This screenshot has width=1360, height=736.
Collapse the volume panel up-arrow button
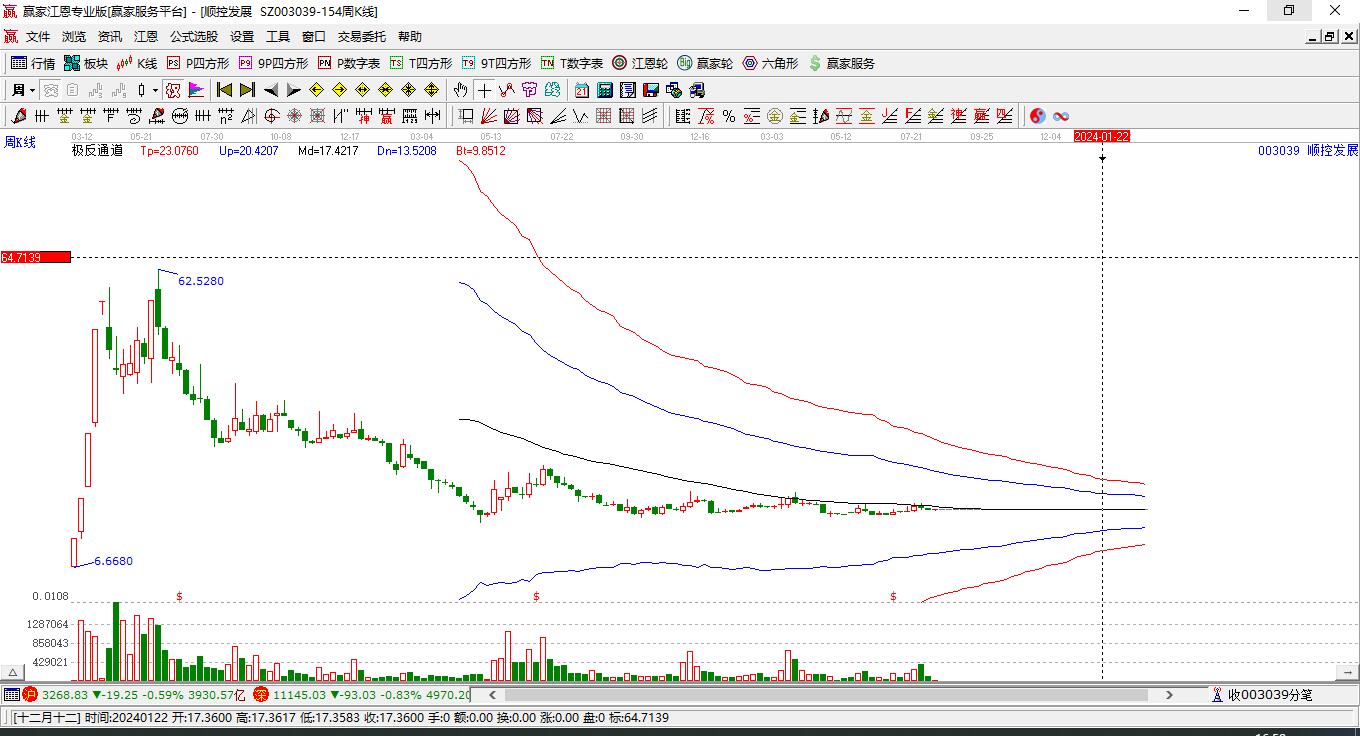click(x=13, y=673)
